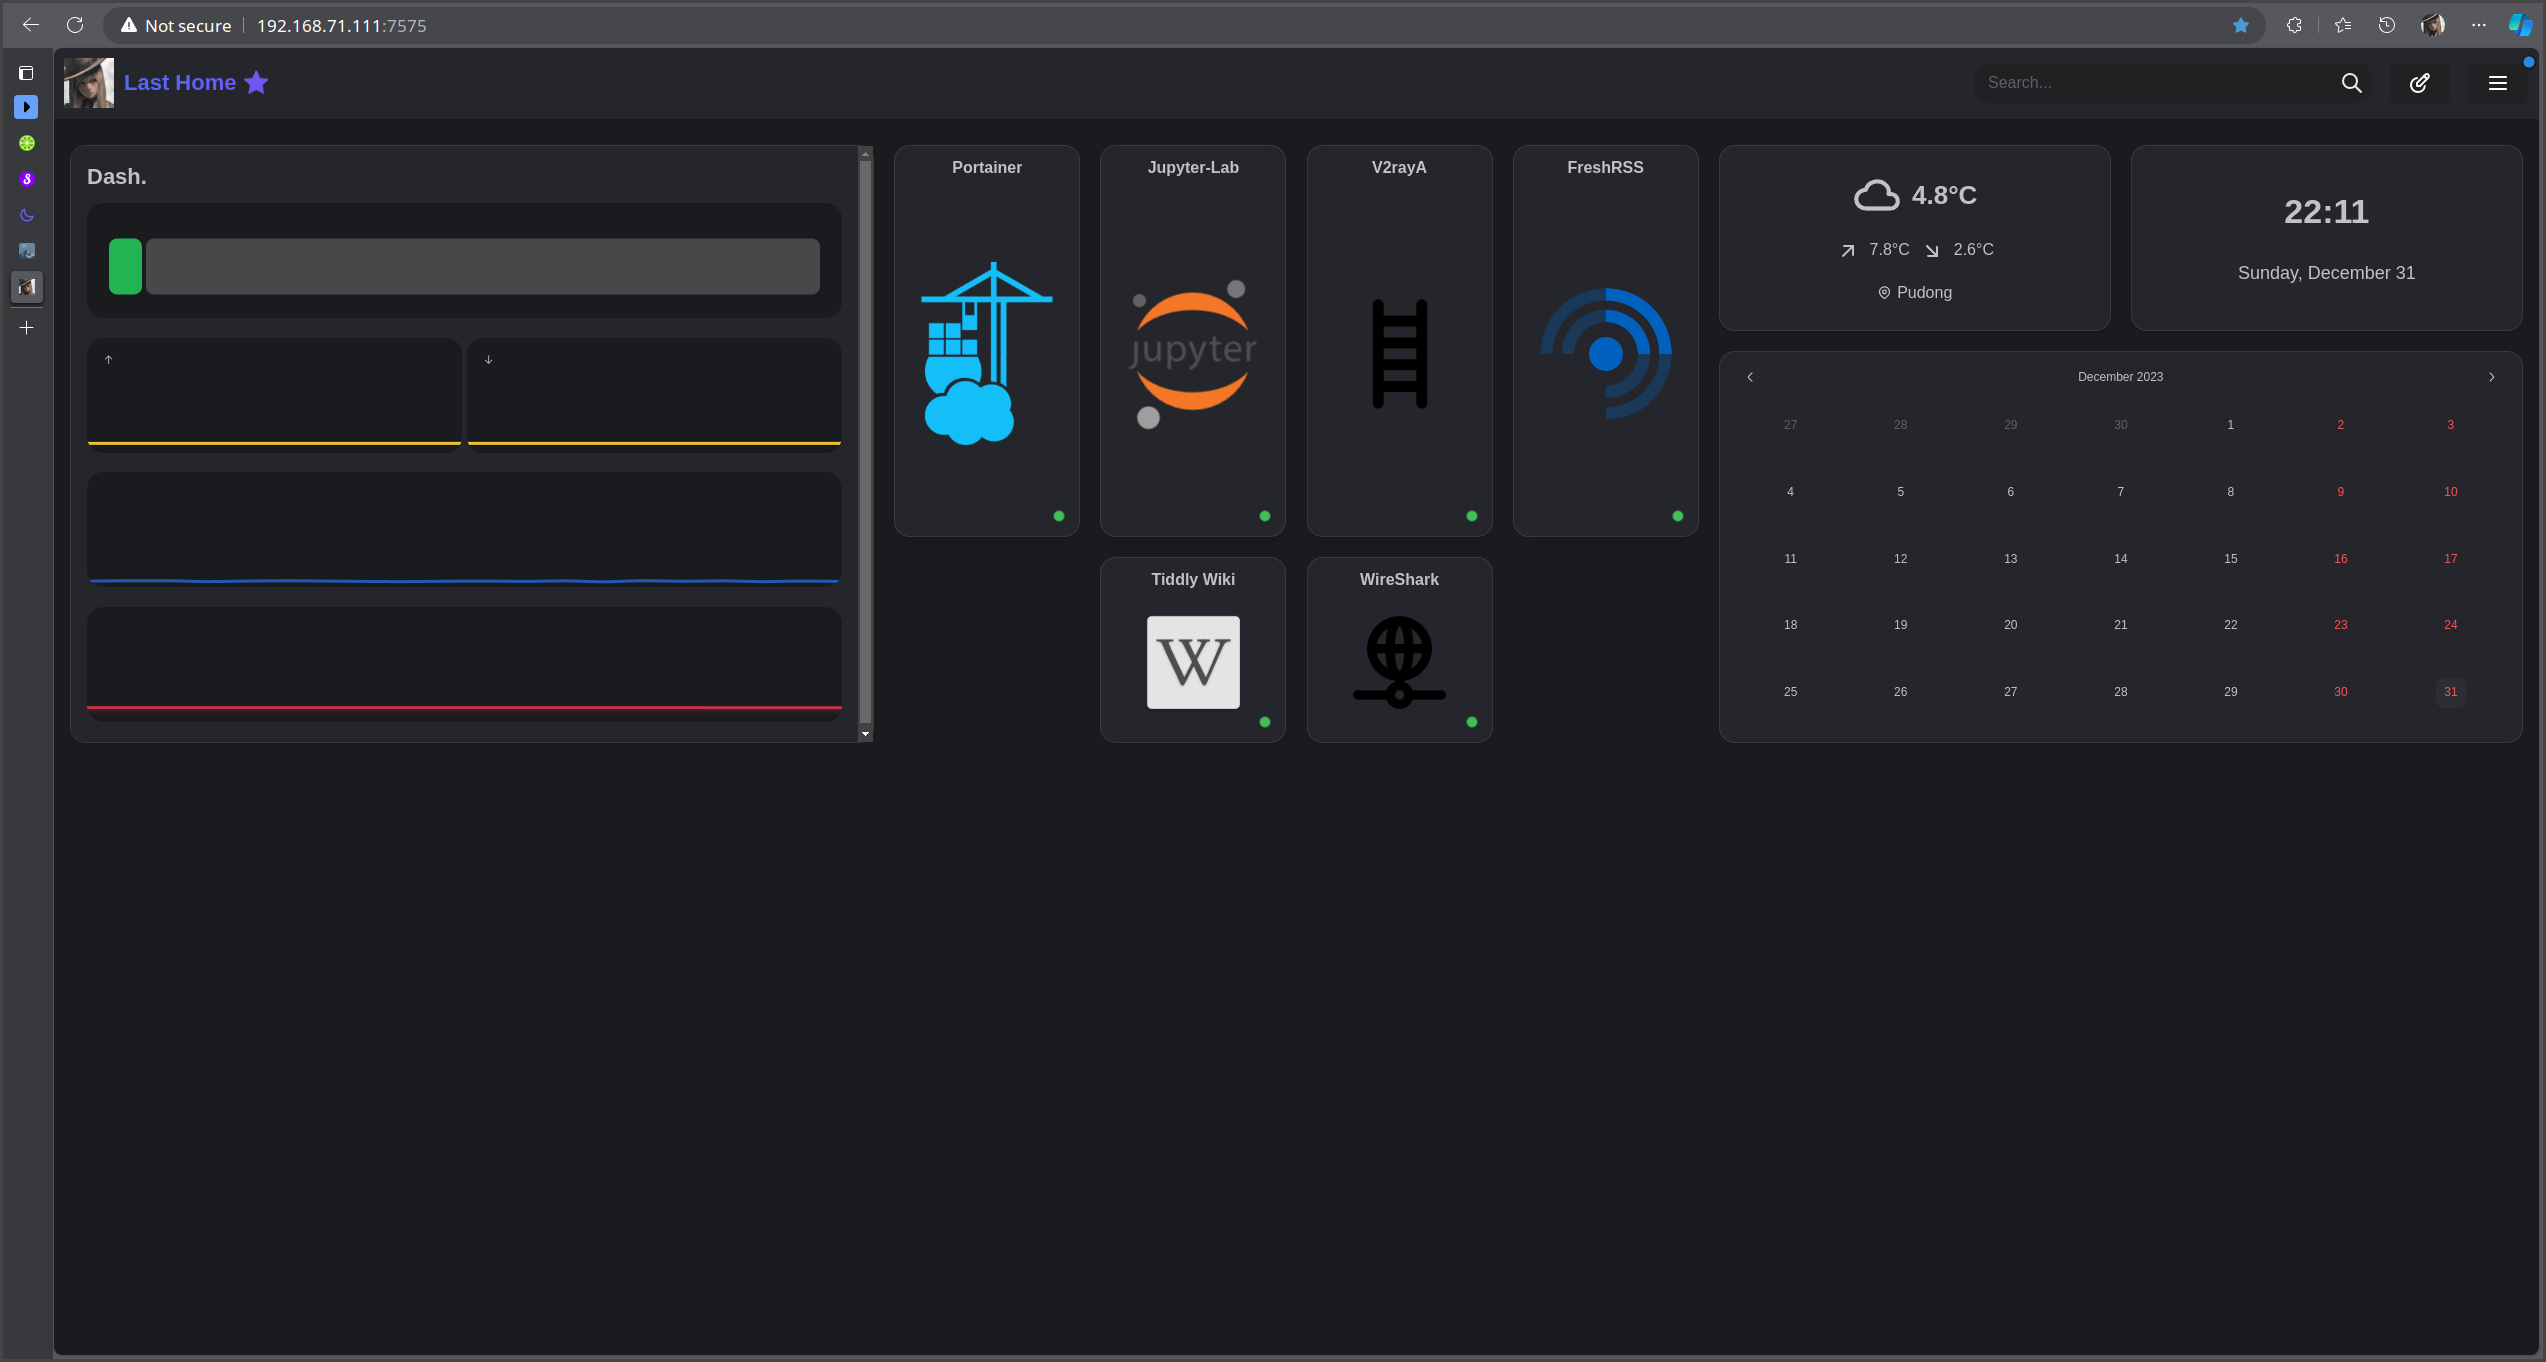Click the purple star beside Last Home
Viewport: 2546px width, 1362px height.
pos(257,82)
